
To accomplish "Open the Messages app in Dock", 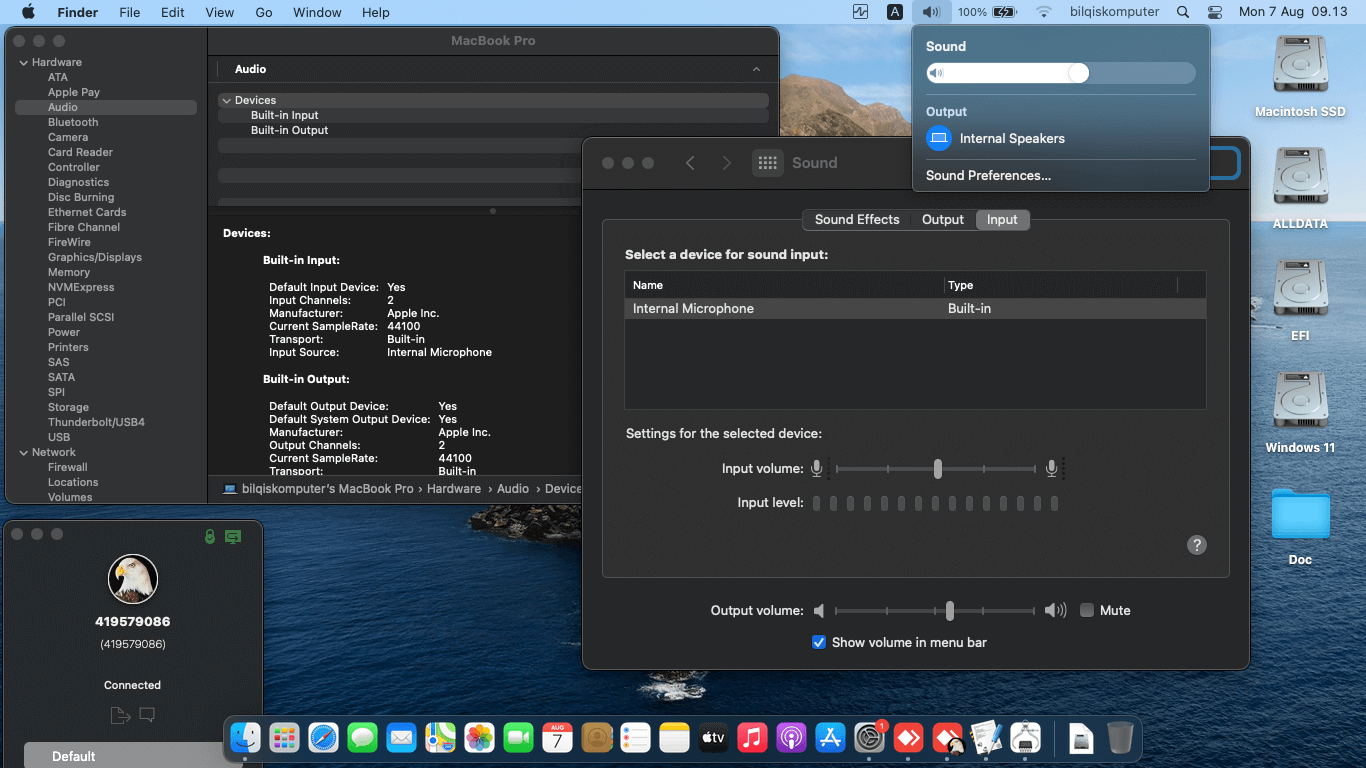I will point(363,738).
